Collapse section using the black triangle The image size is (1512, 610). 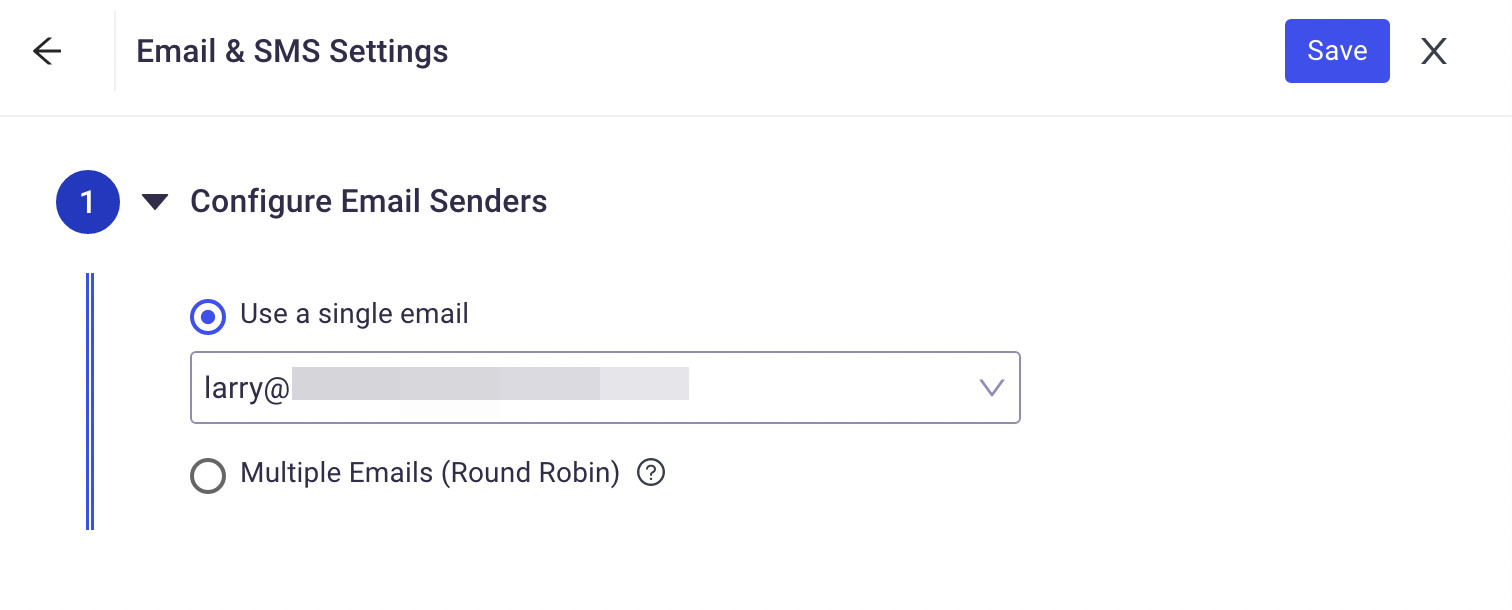(155, 202)
